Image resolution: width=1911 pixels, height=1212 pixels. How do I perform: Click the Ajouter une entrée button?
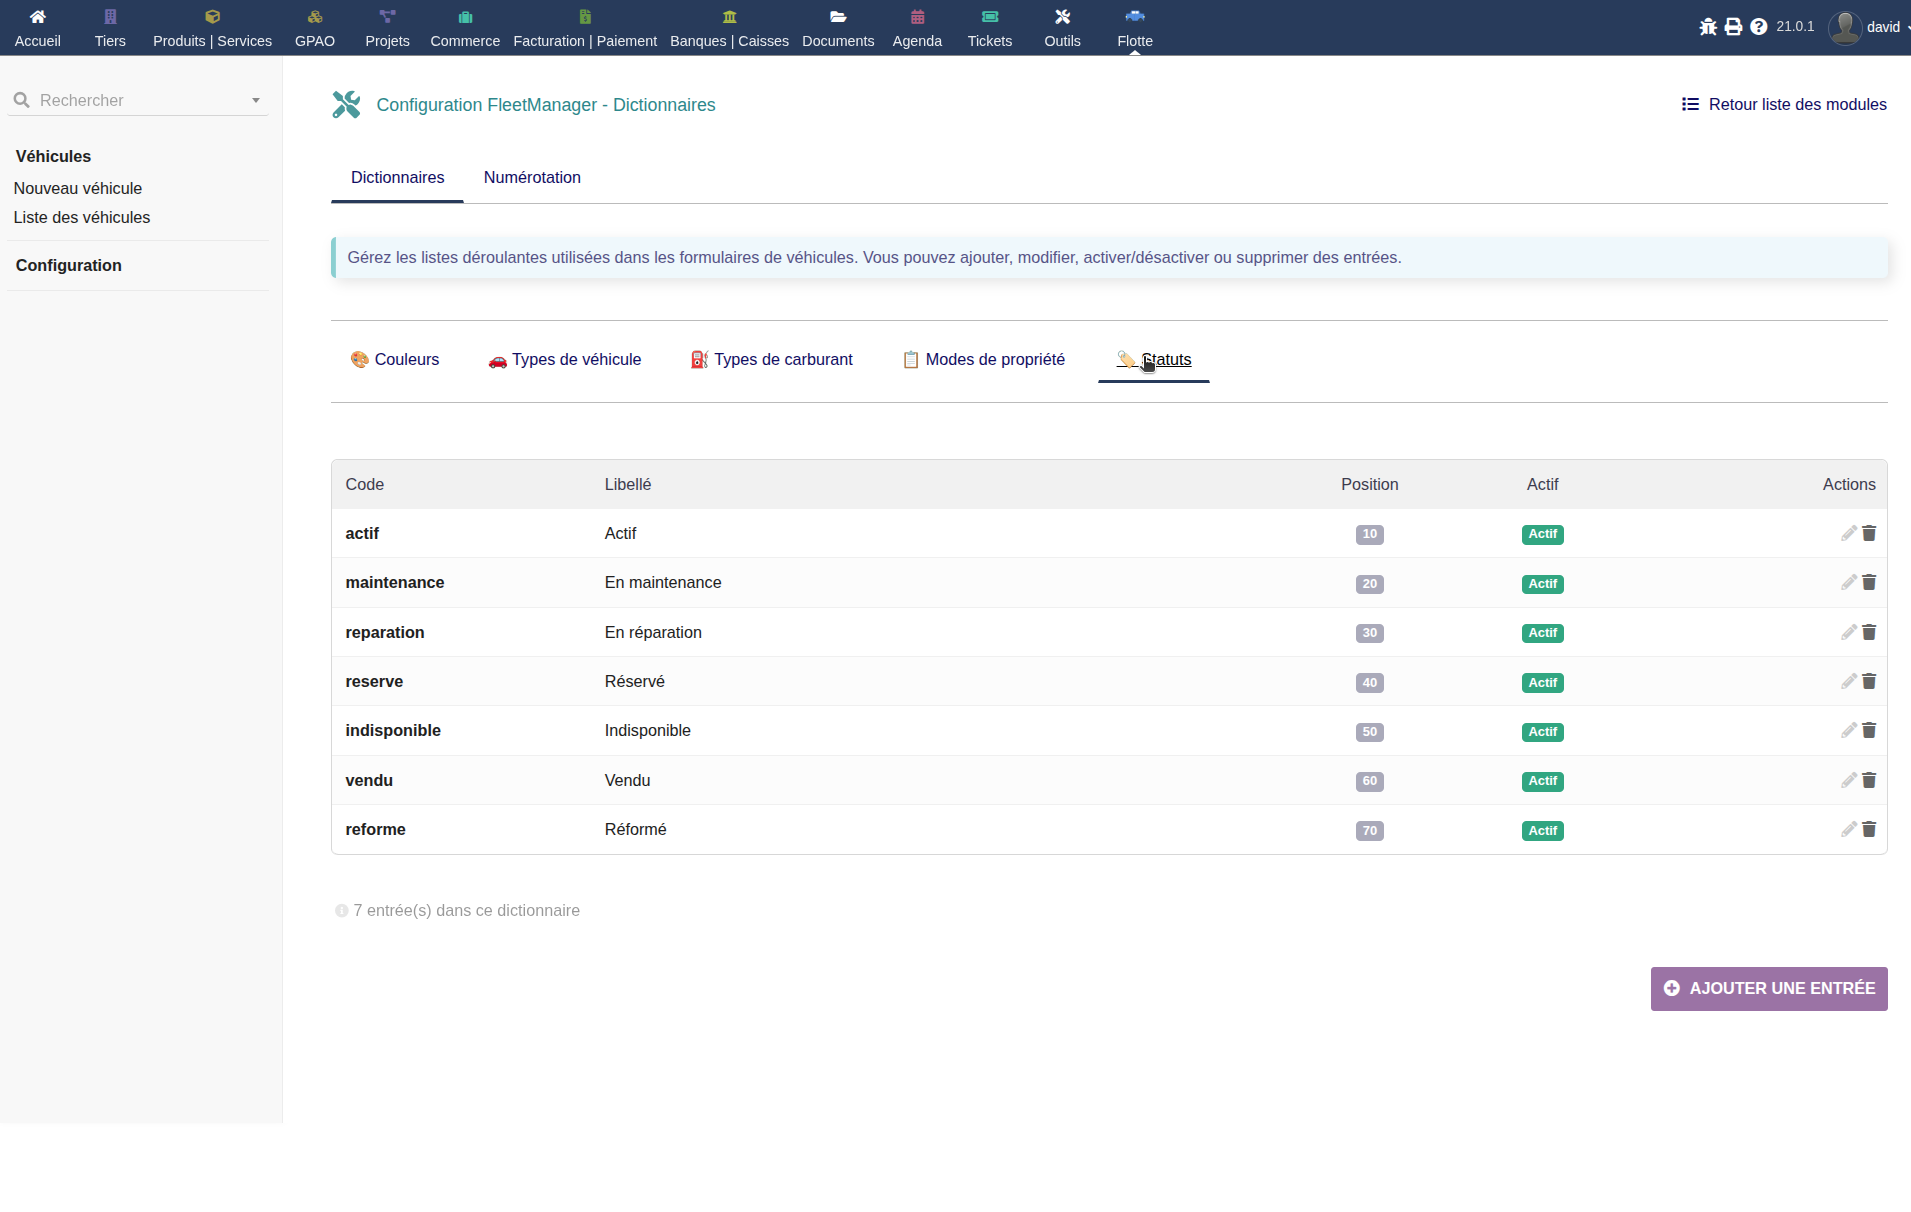tap(1769, 988)
